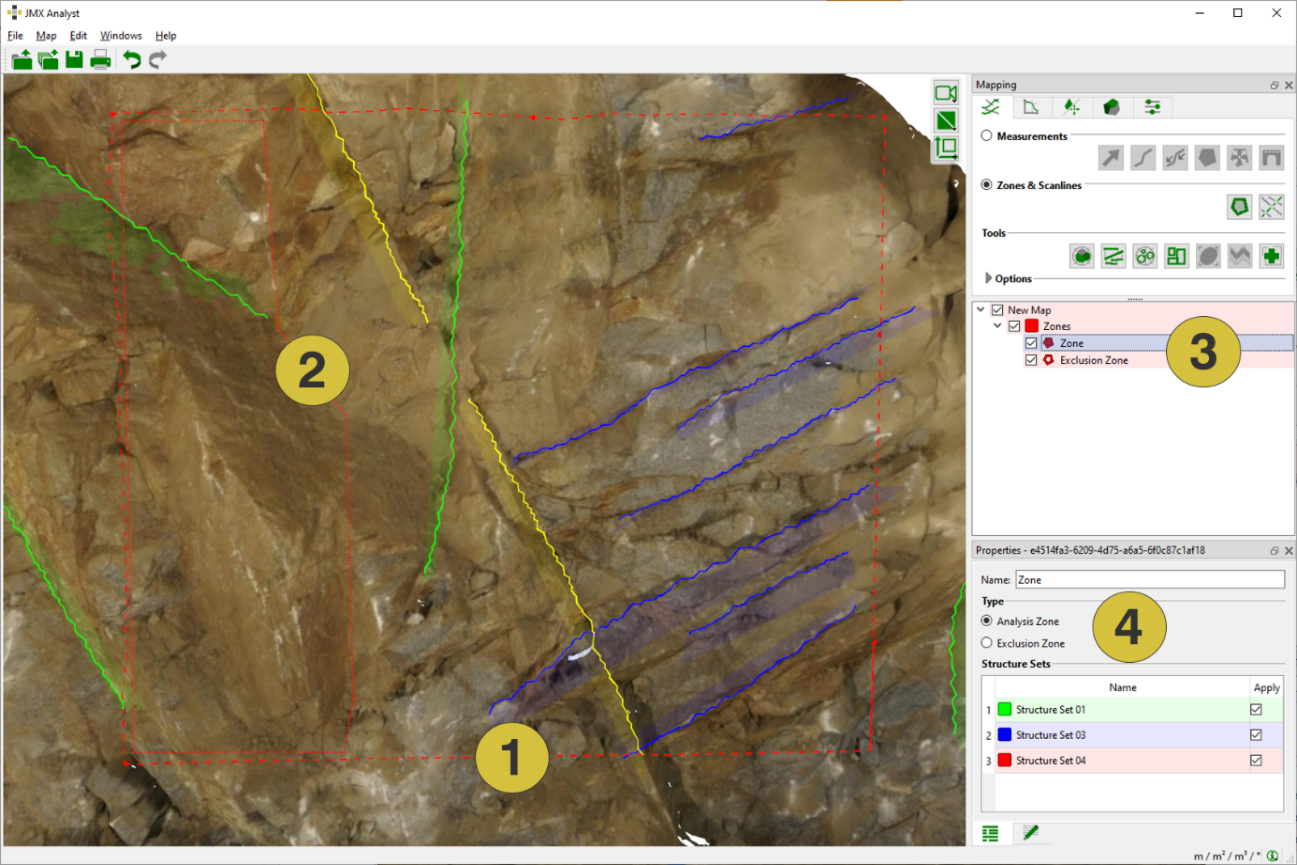Image resolution: width=1297 pixels, height=865 pixels.
Task: Switch to the Properties list tab
Action: [x=991, y=832]
